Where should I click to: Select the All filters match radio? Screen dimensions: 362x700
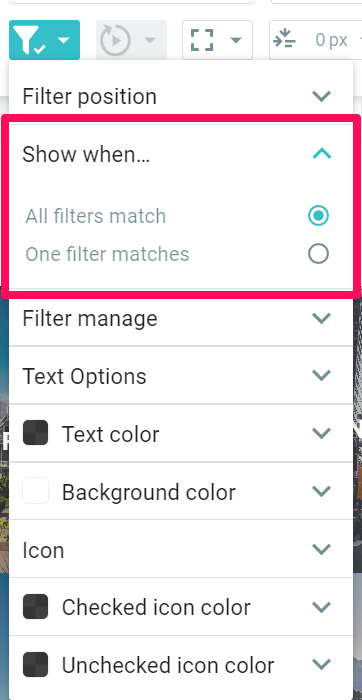click(318, 216)
